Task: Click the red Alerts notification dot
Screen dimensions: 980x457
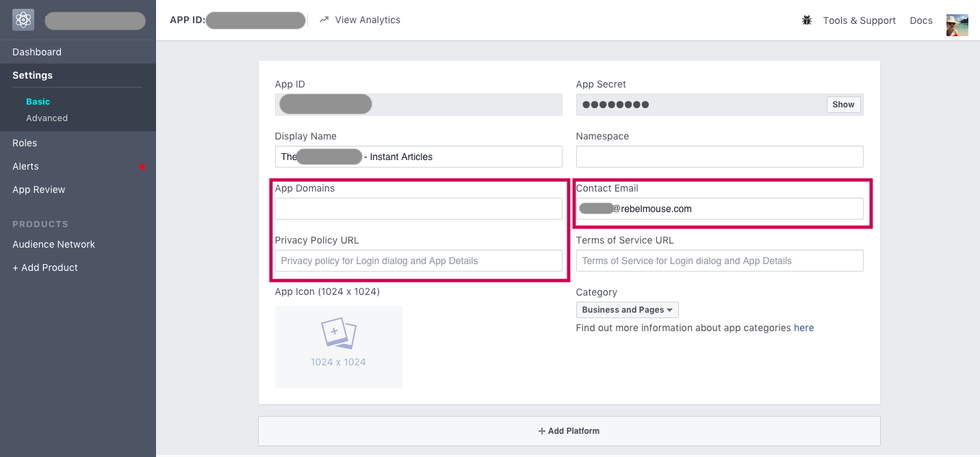Action: (x=143, y=167)
